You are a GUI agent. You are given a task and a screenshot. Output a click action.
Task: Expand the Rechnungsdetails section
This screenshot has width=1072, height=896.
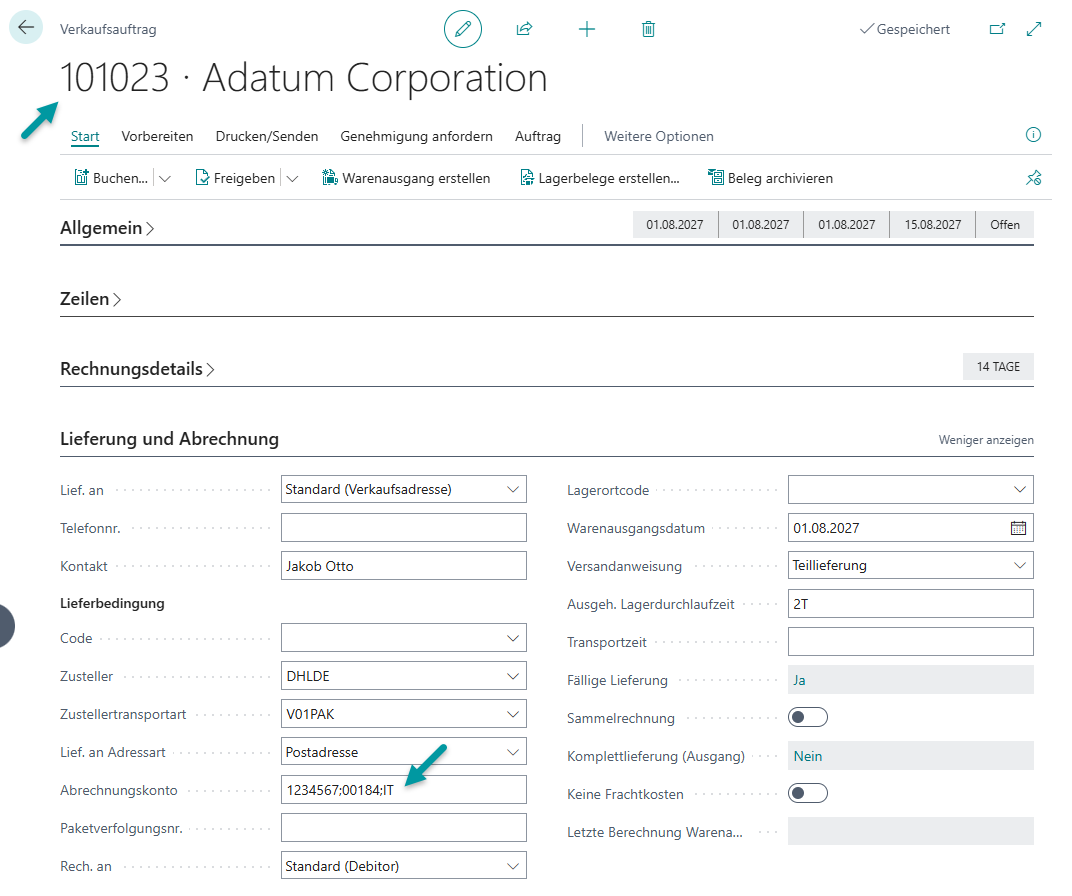click(x=137, y=369)
